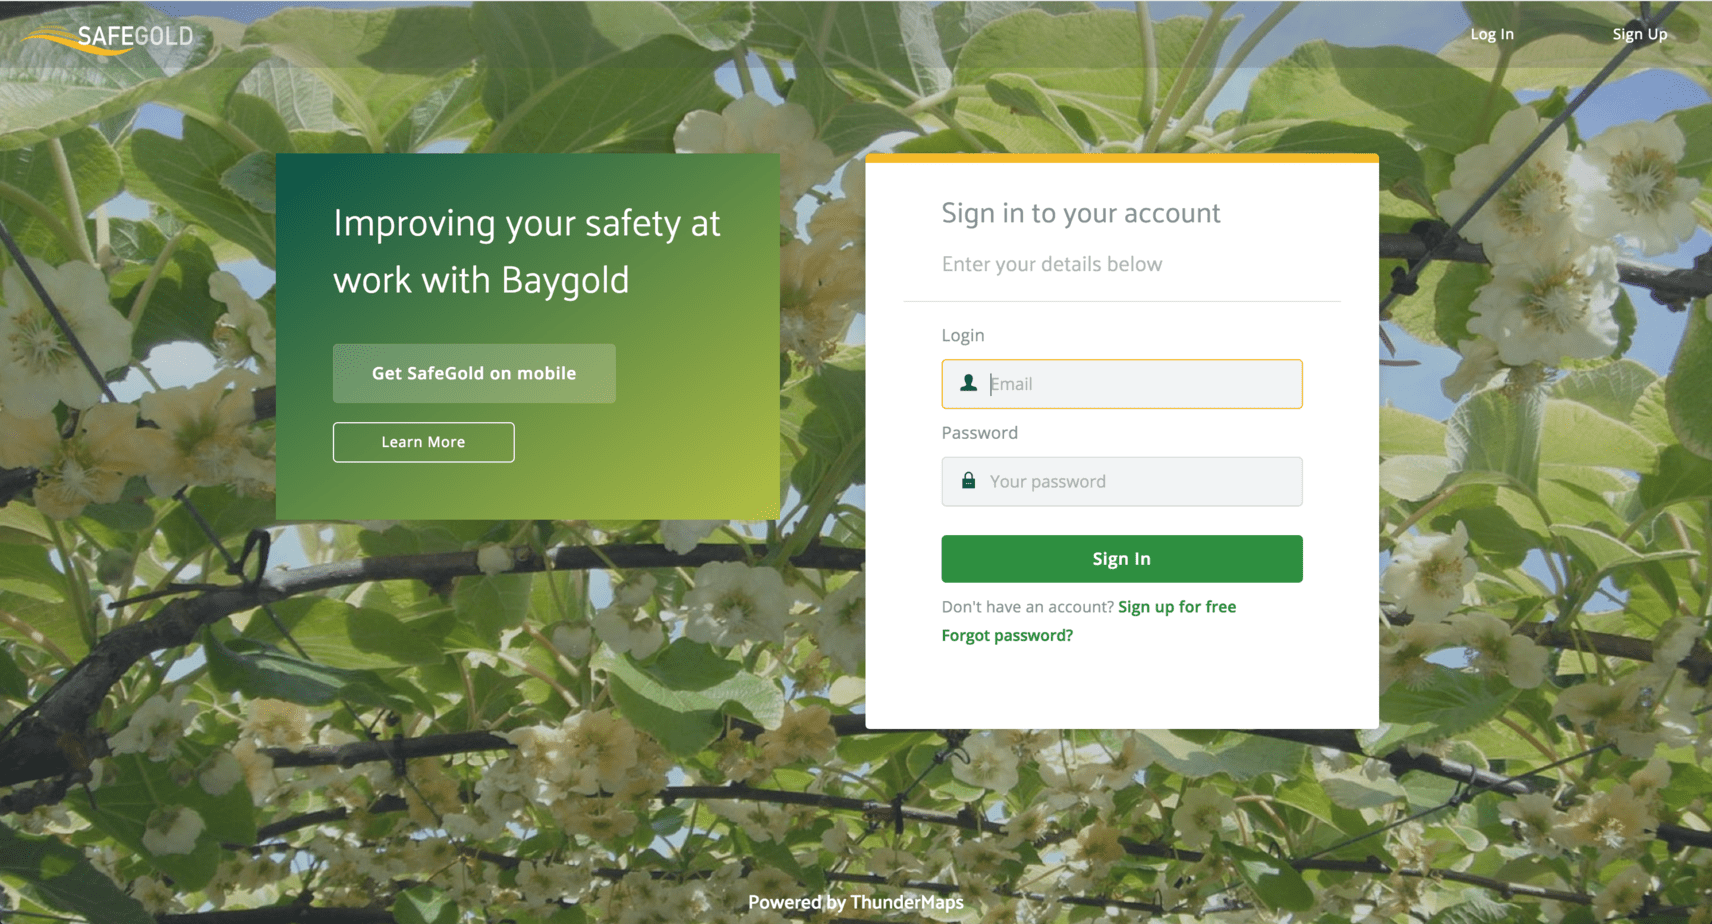The width and height of the screenshot is (1712, 924).
Task: Click the user icon in the email field
Action: (968, 383)
